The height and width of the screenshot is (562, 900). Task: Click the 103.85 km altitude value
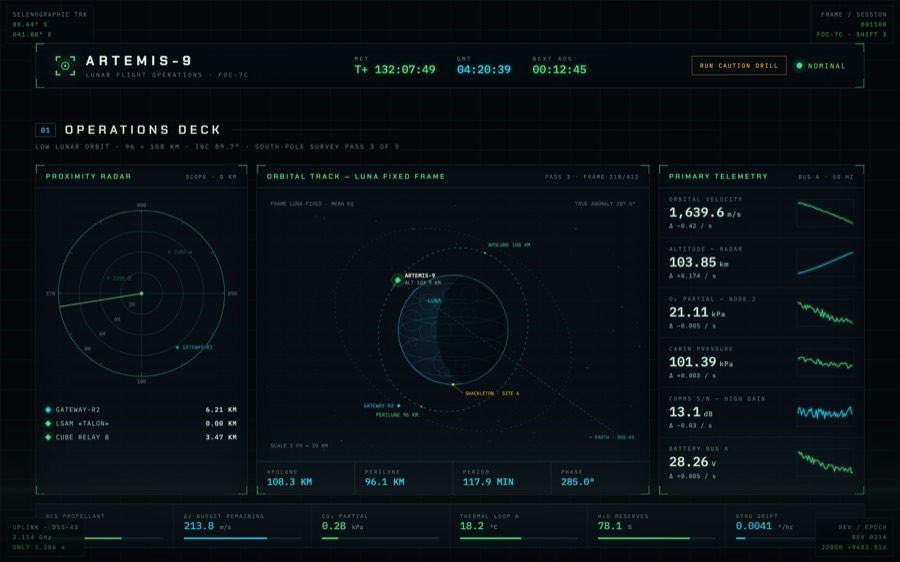point(699,262)
